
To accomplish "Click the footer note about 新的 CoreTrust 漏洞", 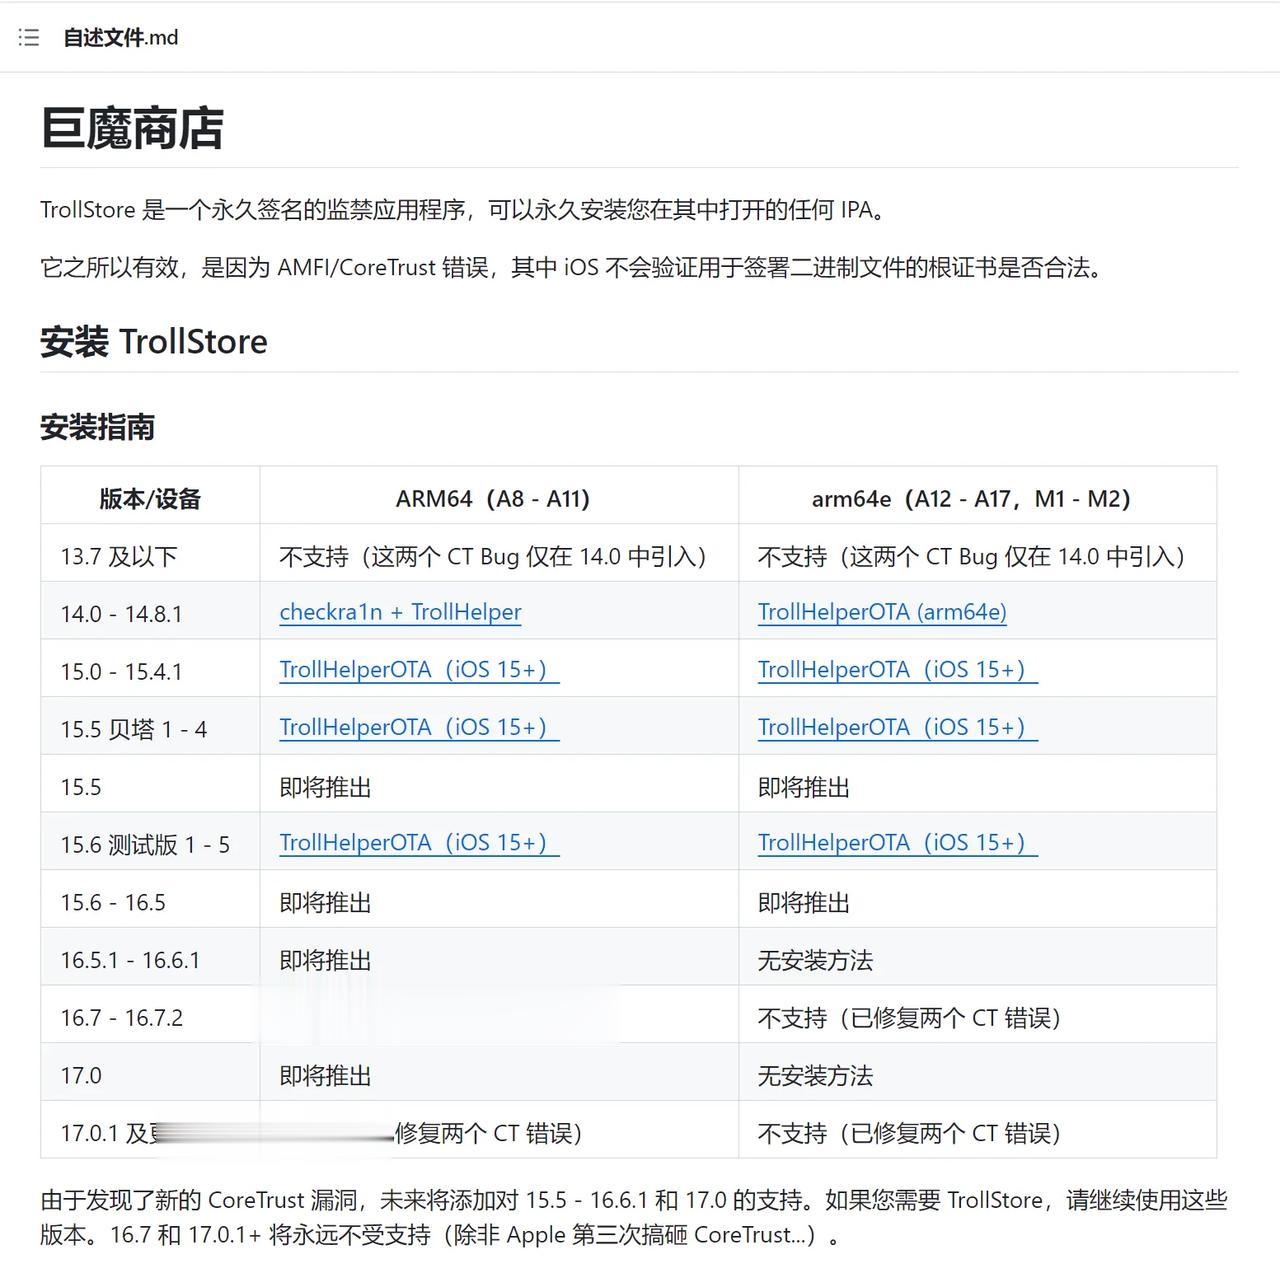I will coord(634,1217).
